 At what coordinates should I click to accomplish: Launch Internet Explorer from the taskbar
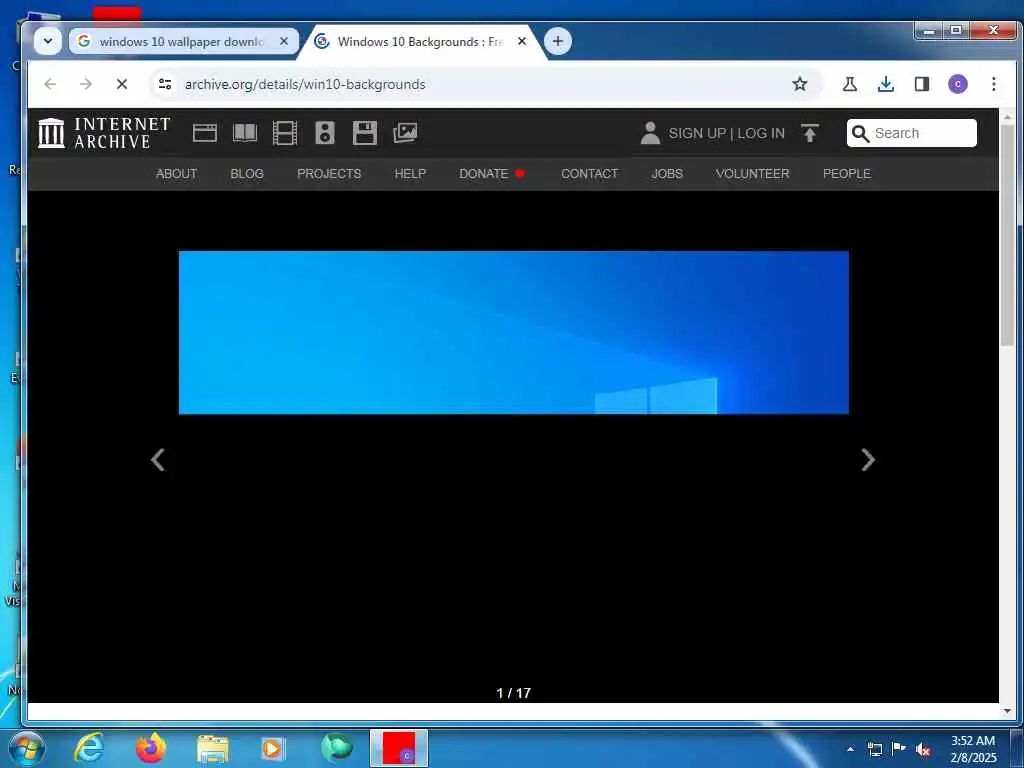pyautogui.click(x=89, y=747)
